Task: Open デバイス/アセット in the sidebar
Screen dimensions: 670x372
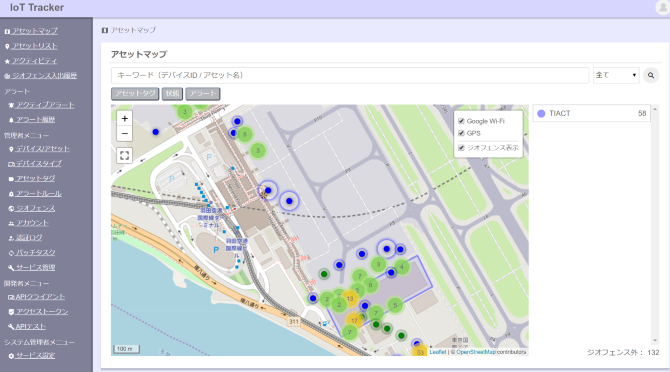Action: (42, 149)
